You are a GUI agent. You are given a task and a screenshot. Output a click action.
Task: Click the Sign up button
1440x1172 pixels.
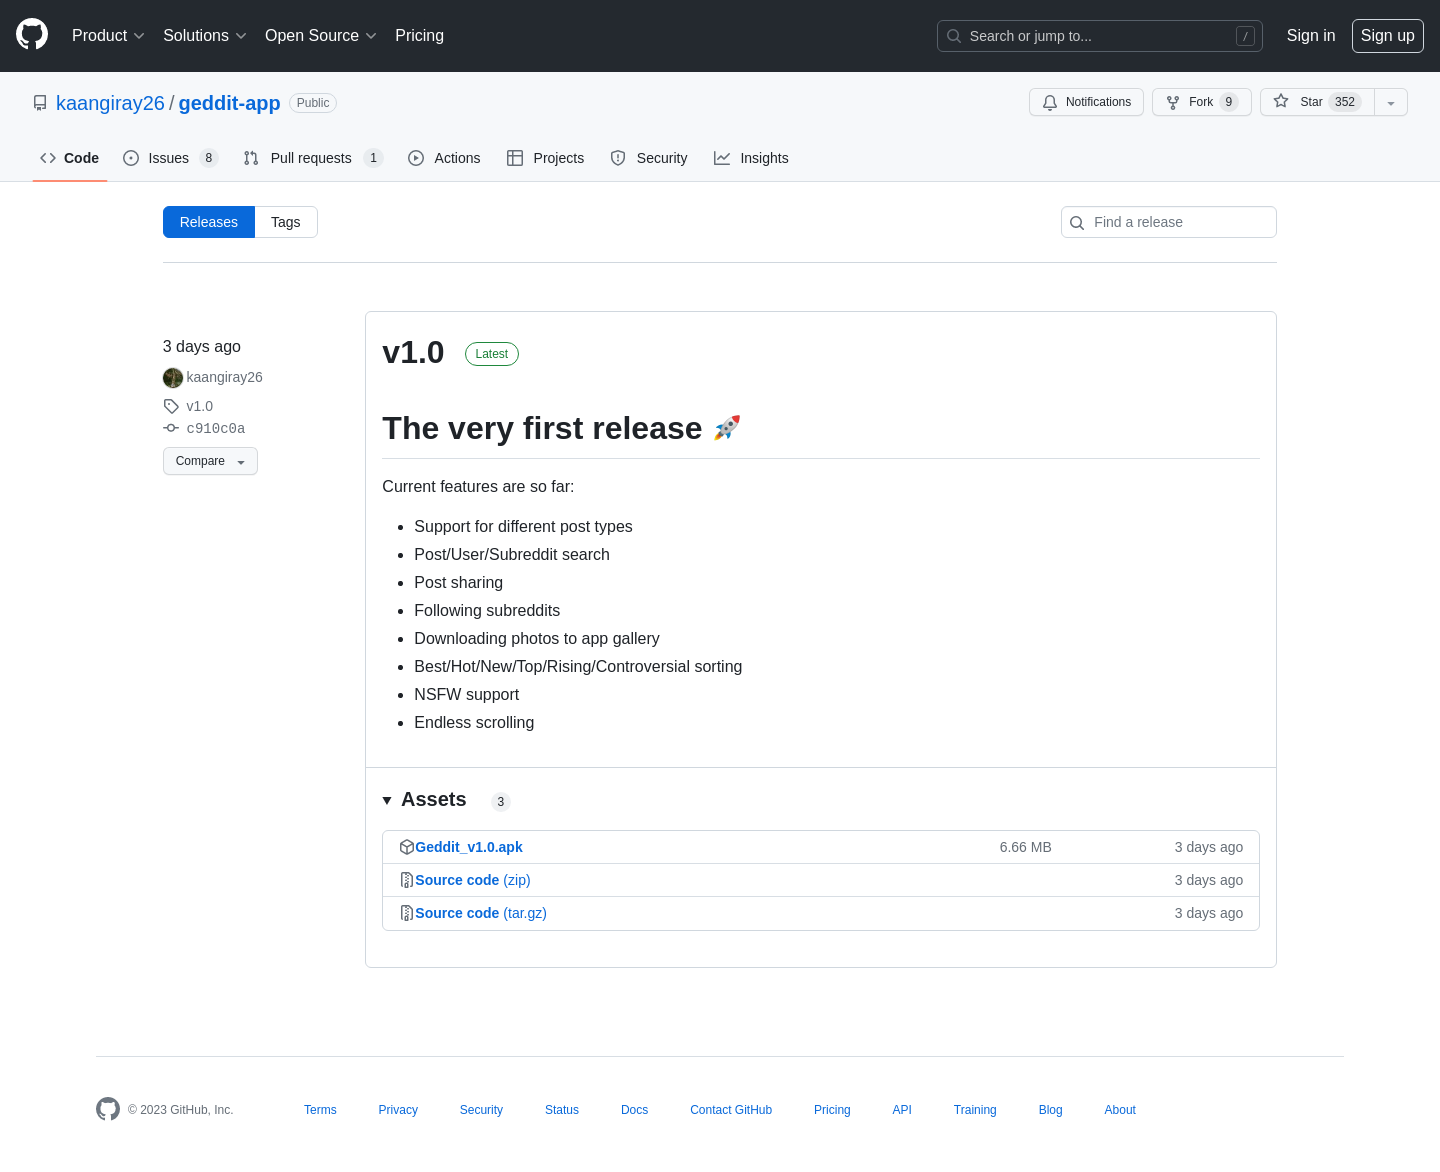point(1387,36)
